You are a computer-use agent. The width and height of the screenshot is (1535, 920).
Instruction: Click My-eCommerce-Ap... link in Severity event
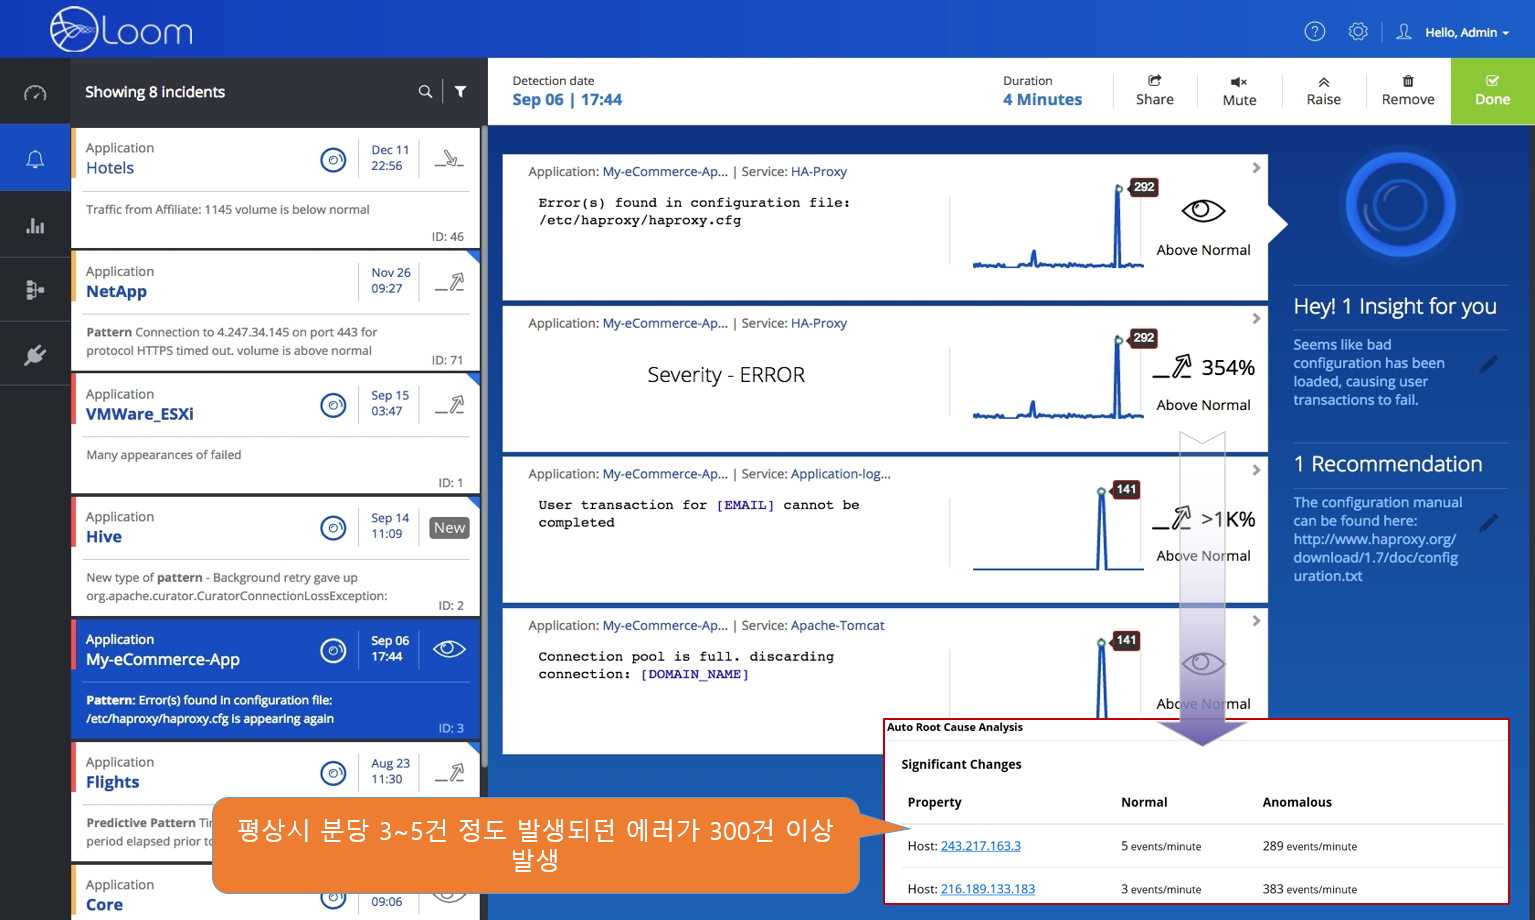(x=665, y=324)
